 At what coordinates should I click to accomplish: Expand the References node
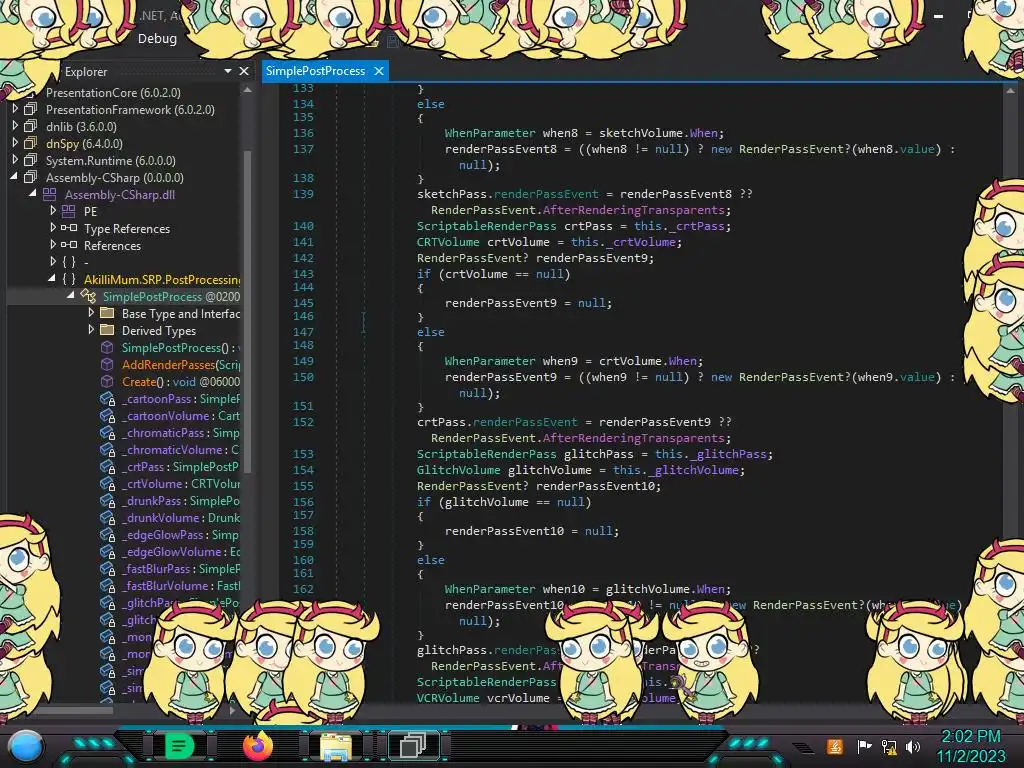[x=53, y=245]
